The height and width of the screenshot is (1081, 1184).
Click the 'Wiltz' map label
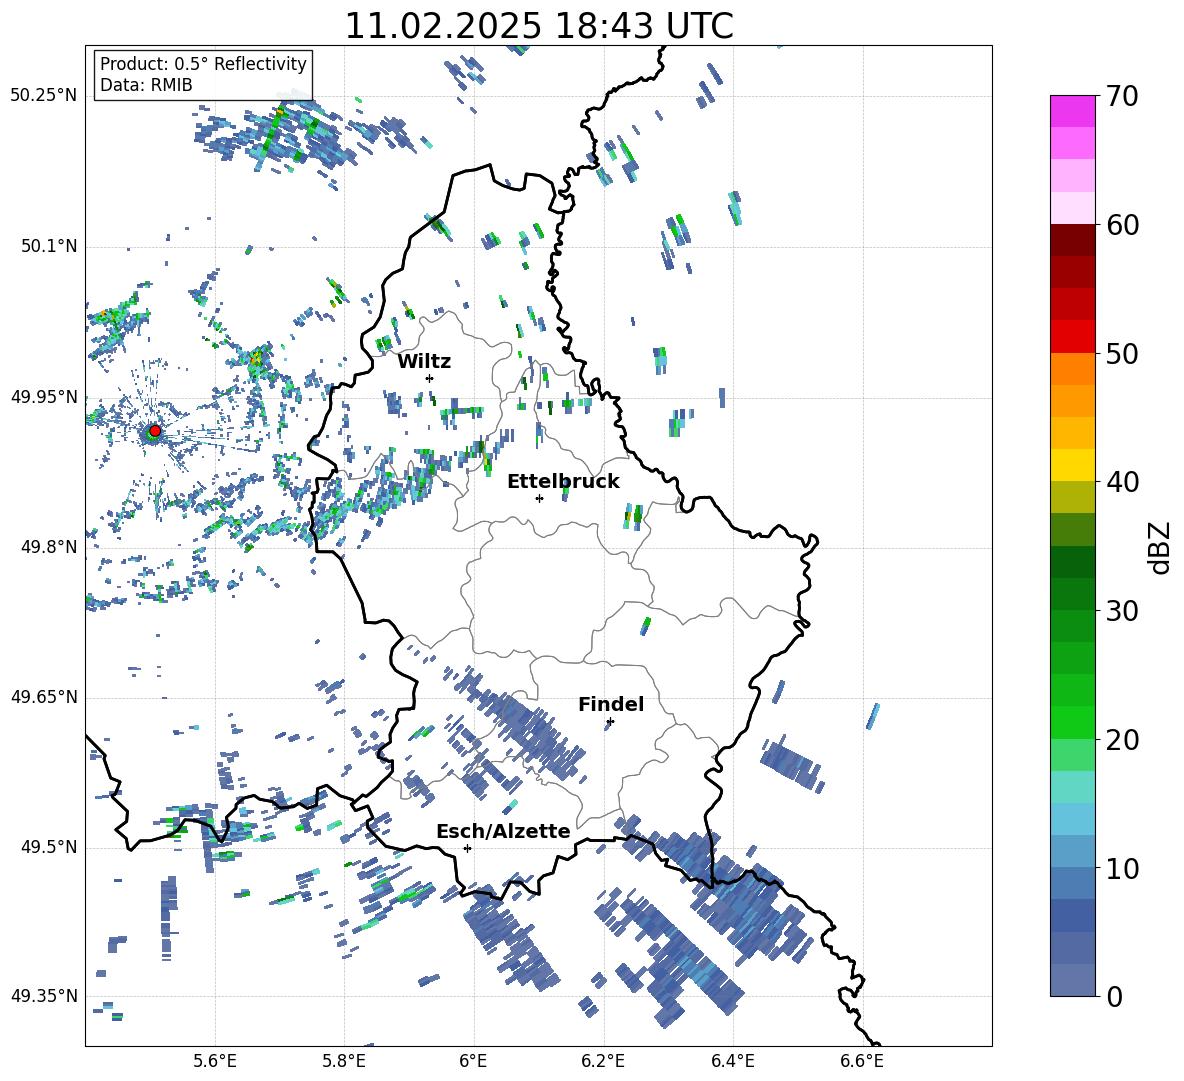tap(424, 362)
